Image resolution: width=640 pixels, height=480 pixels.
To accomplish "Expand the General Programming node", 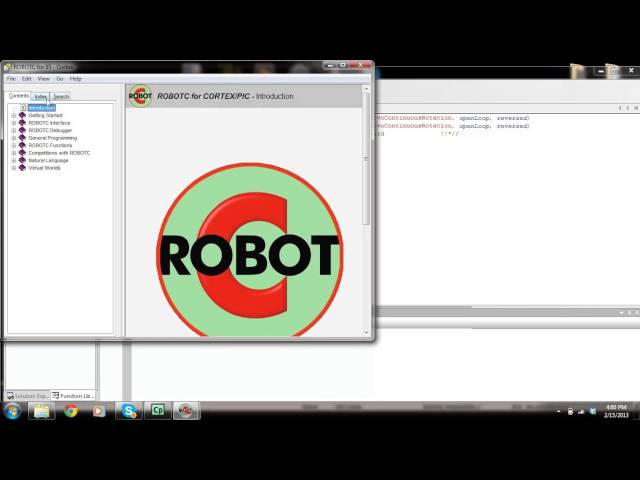I will click(x=14, y=138).
